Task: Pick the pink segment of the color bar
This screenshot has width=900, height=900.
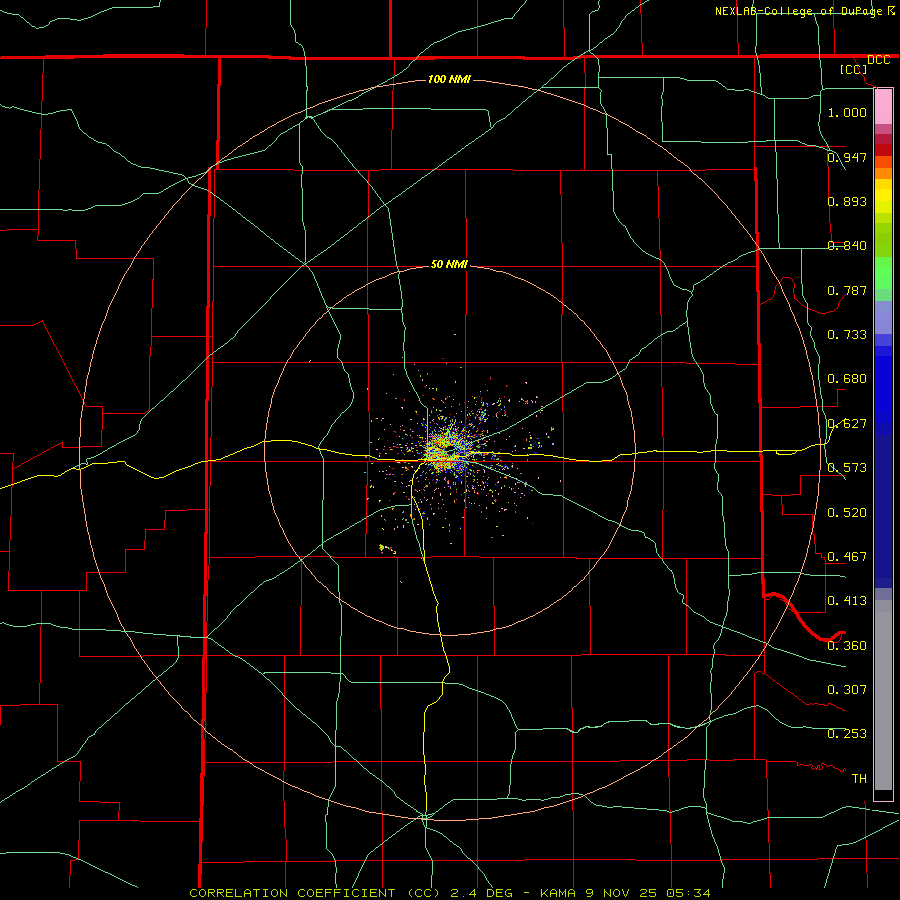Action: tap(883, 107)
